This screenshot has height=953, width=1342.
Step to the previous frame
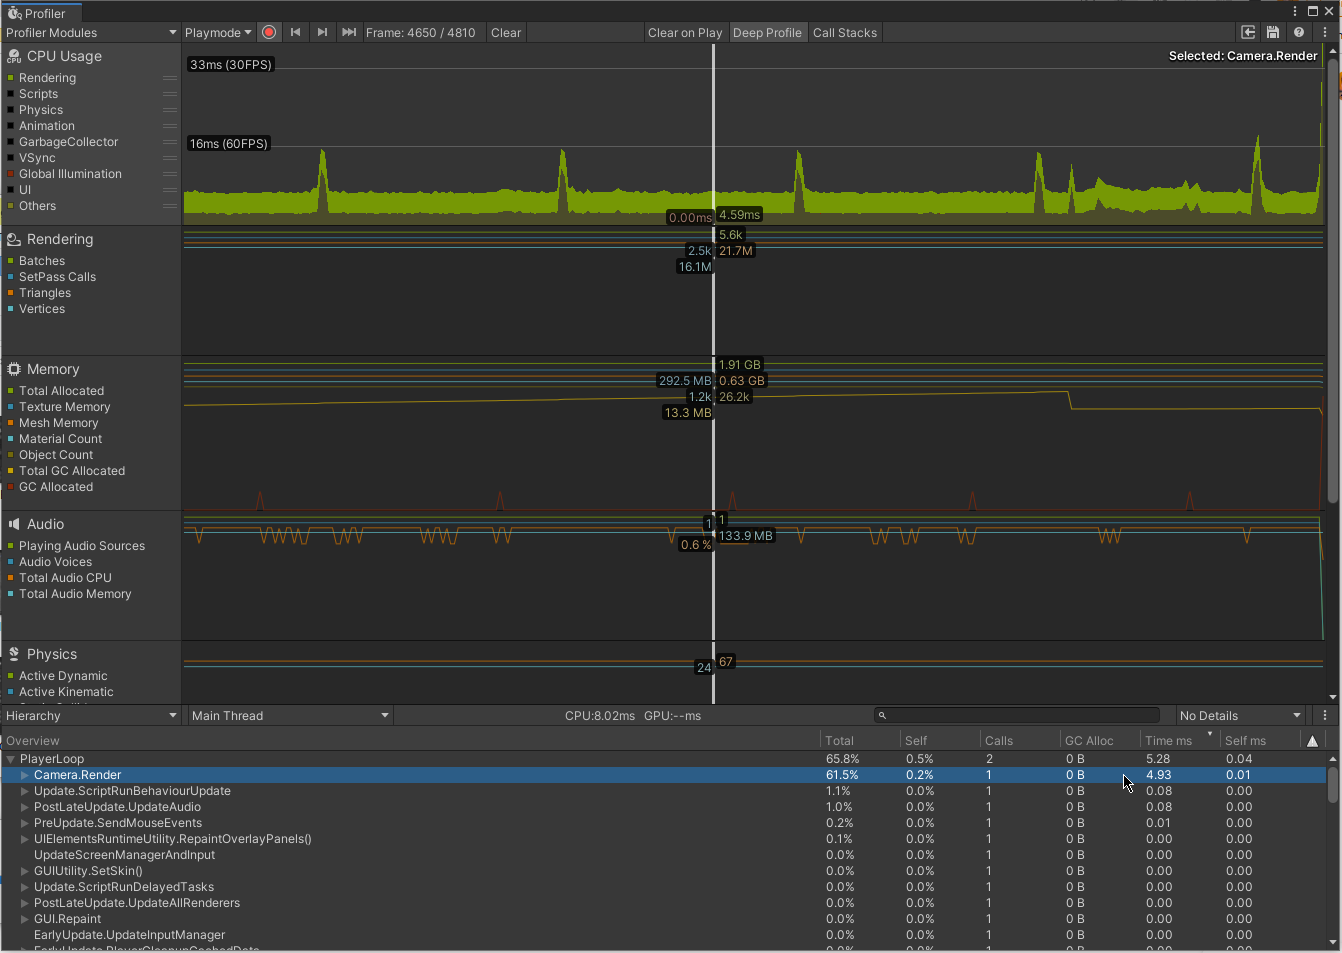[296, 32]
